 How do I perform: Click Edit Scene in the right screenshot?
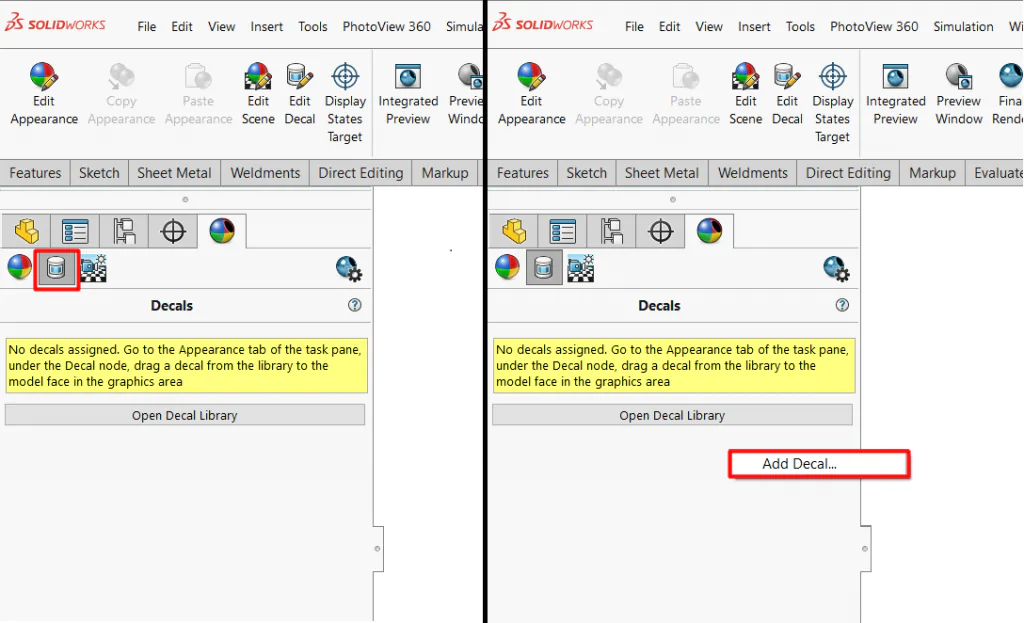click(745, 93)
